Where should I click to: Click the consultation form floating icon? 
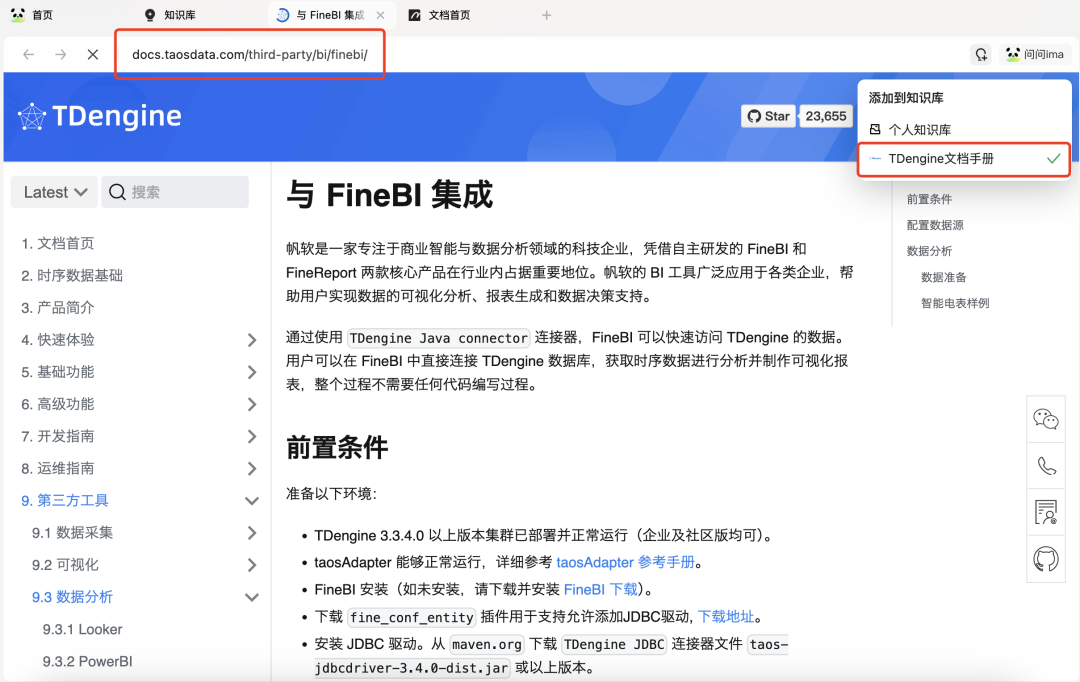click(1046, 513)
